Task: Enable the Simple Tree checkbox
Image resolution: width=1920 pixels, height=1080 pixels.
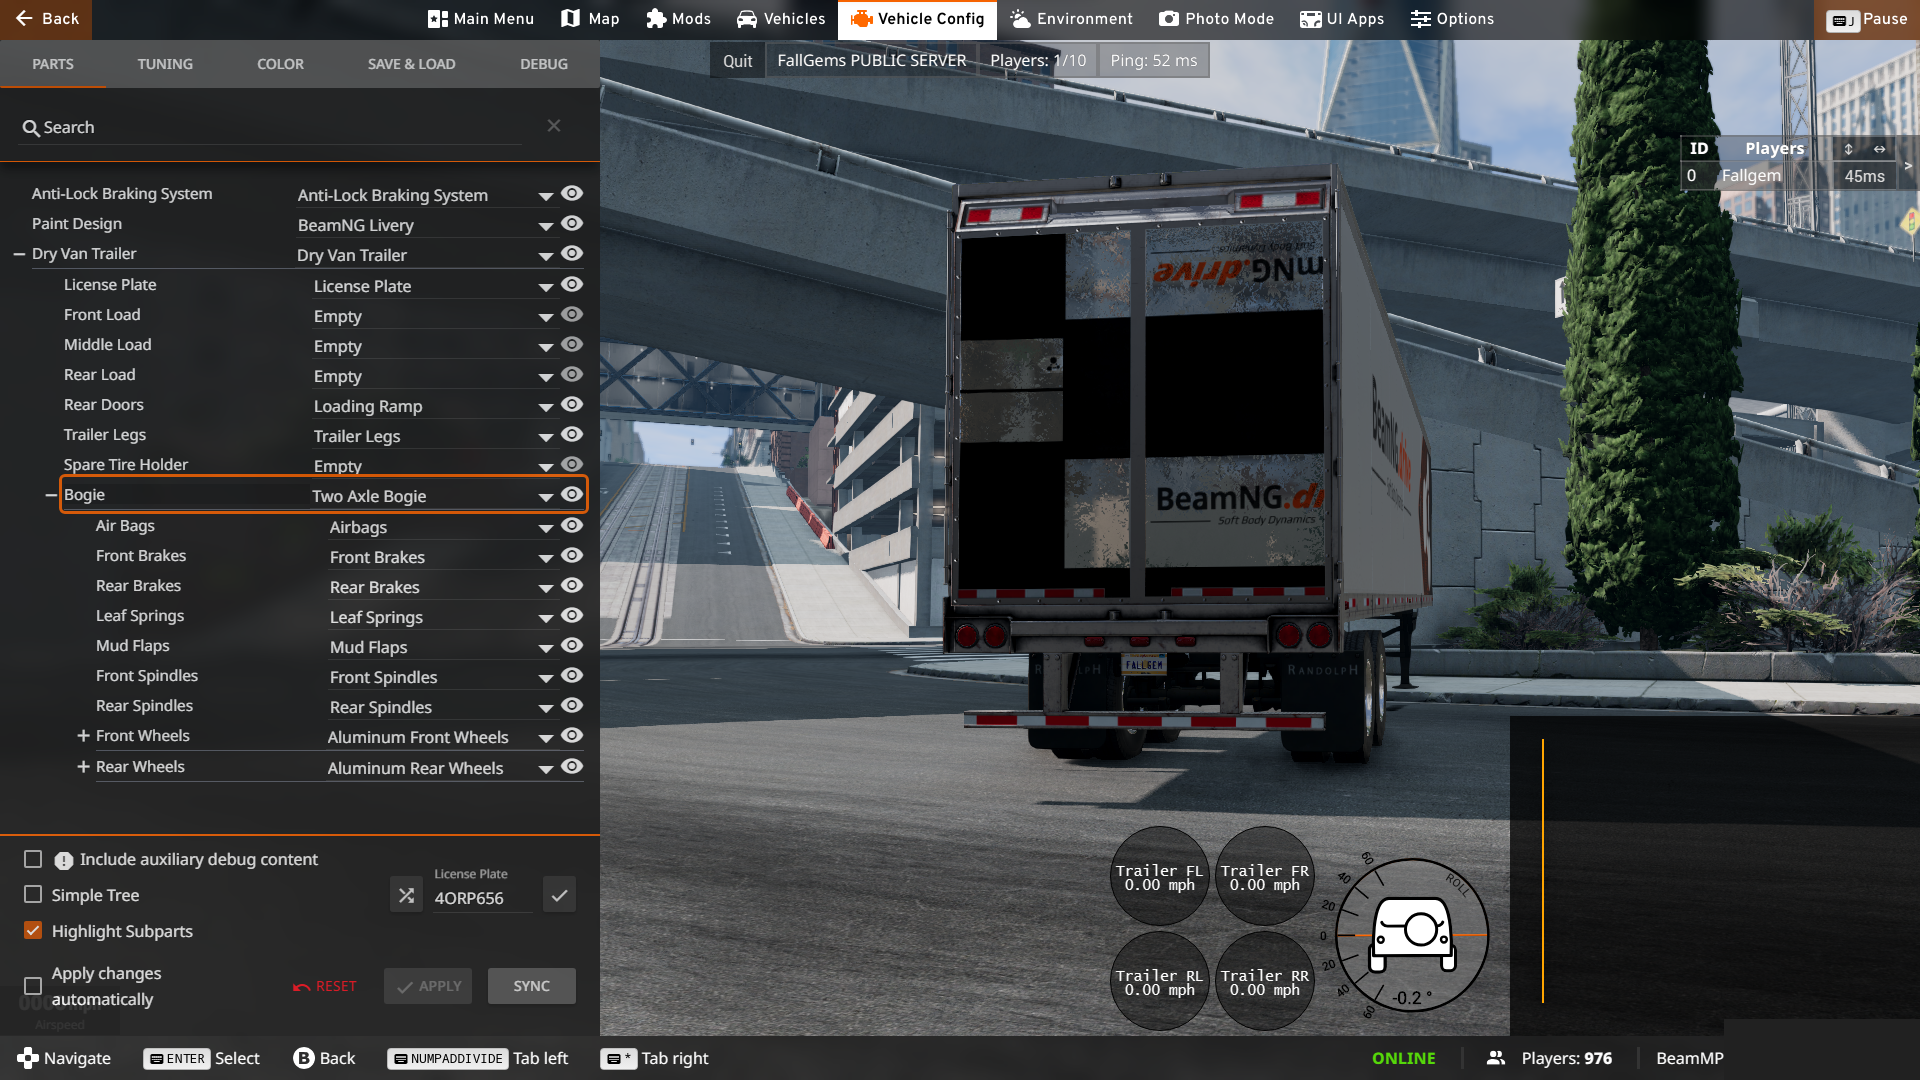Action: (x=33, y=894)
